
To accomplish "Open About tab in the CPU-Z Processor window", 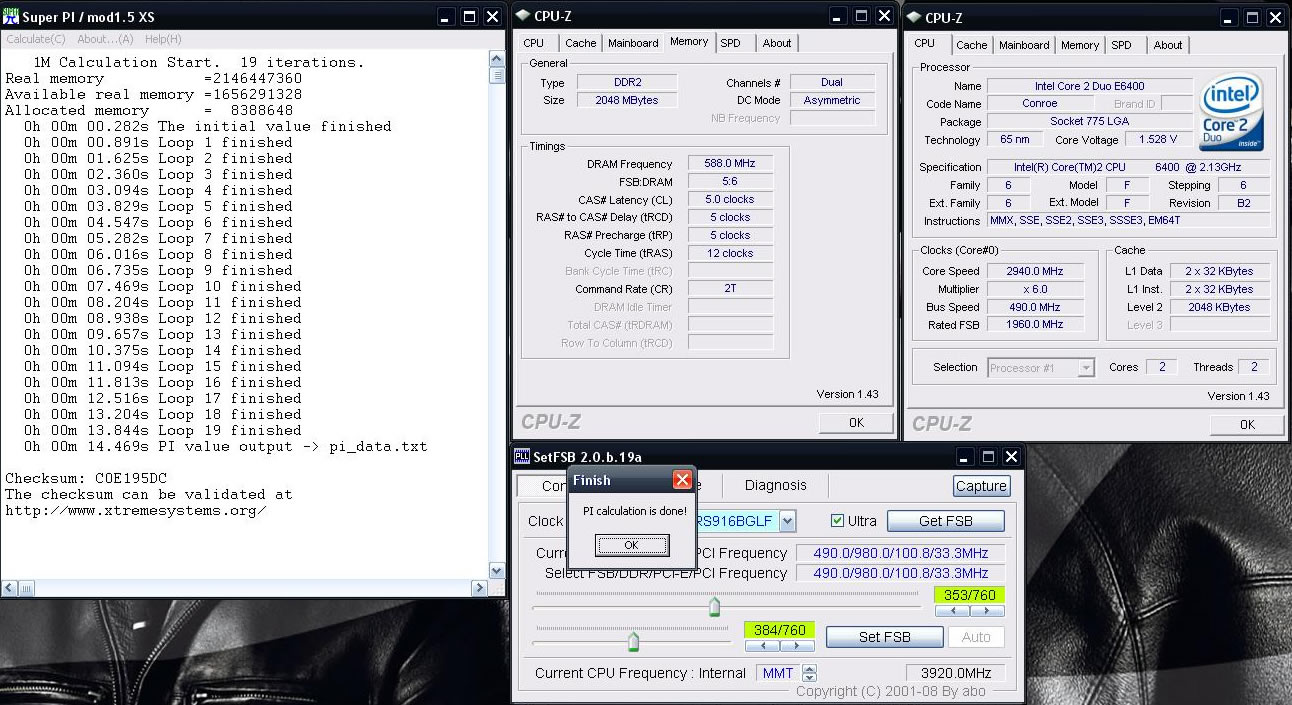I will point(1168,45).
